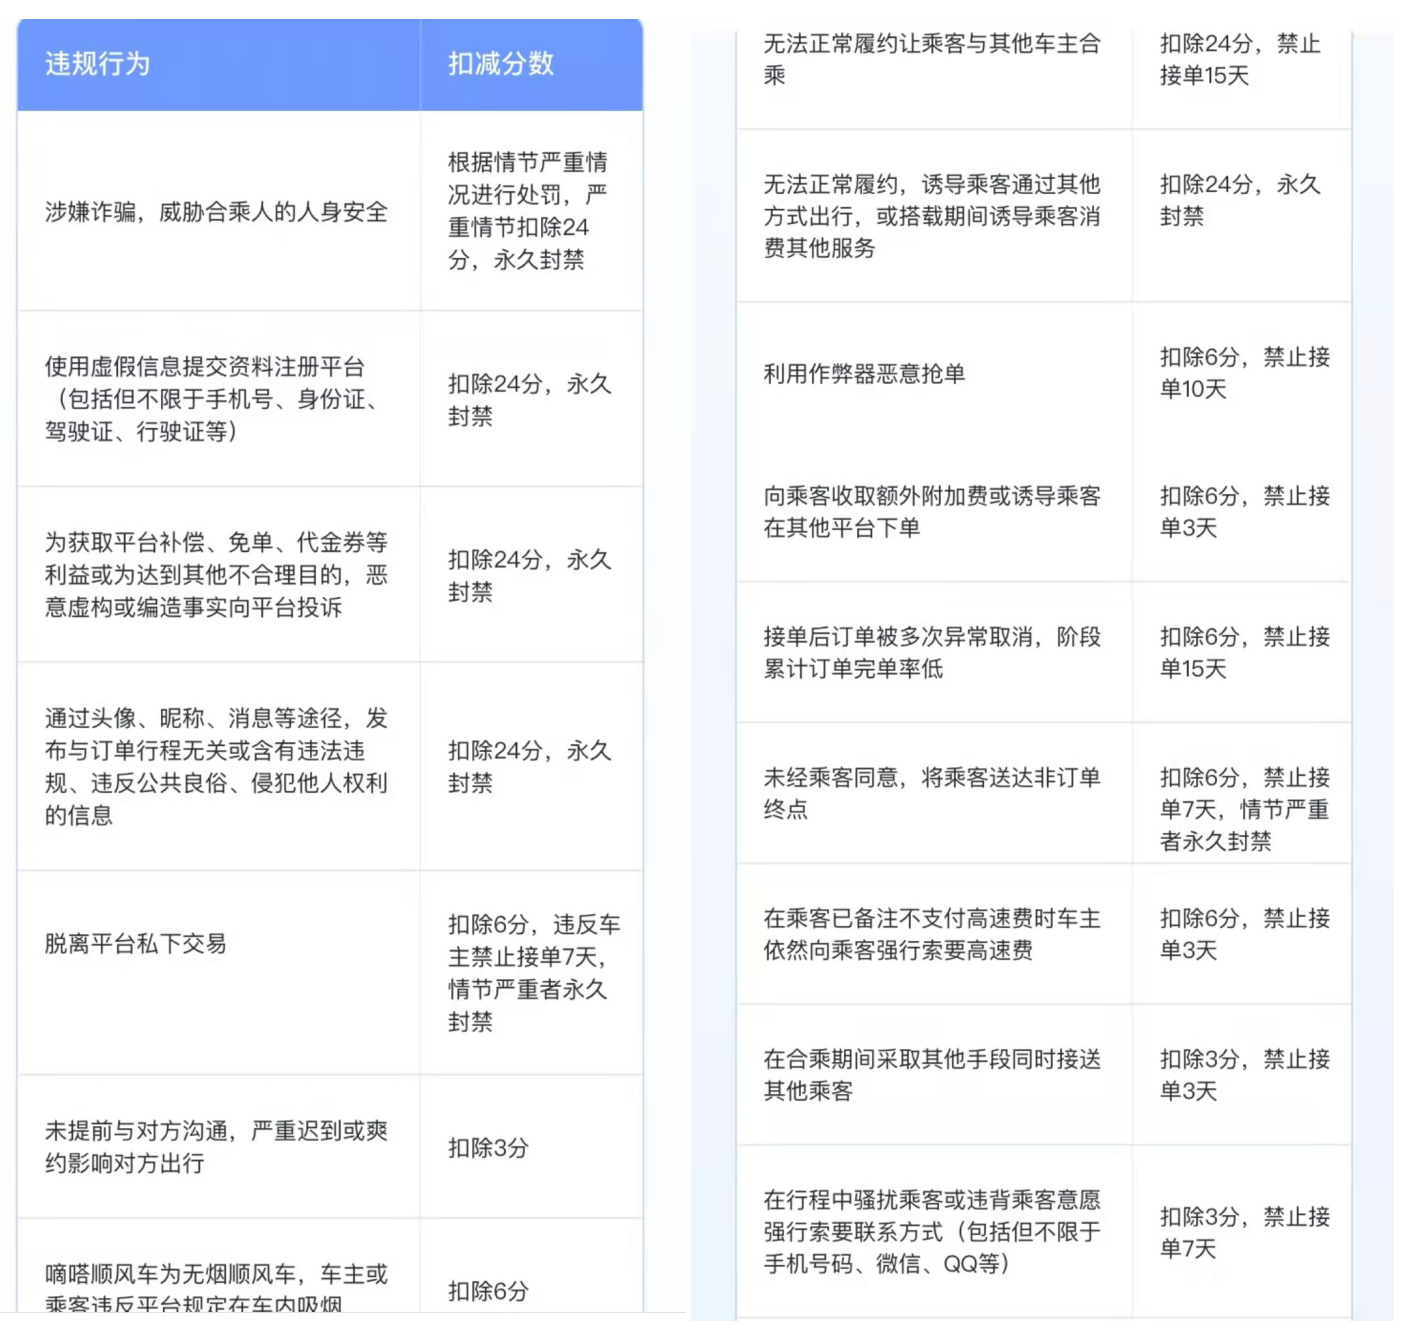The image size is (1411, 1331).
Task: Click penalty 扣除3分，禁止接单7天
Action: point(1241,1232)
